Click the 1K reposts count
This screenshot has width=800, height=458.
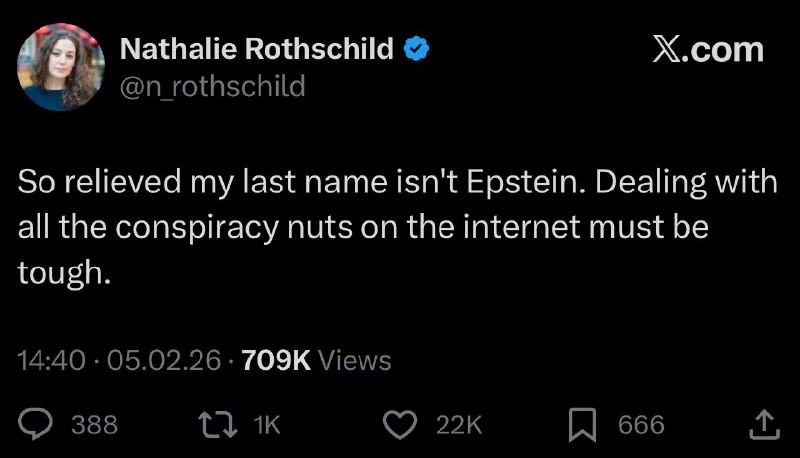click(x=267, y=425)
